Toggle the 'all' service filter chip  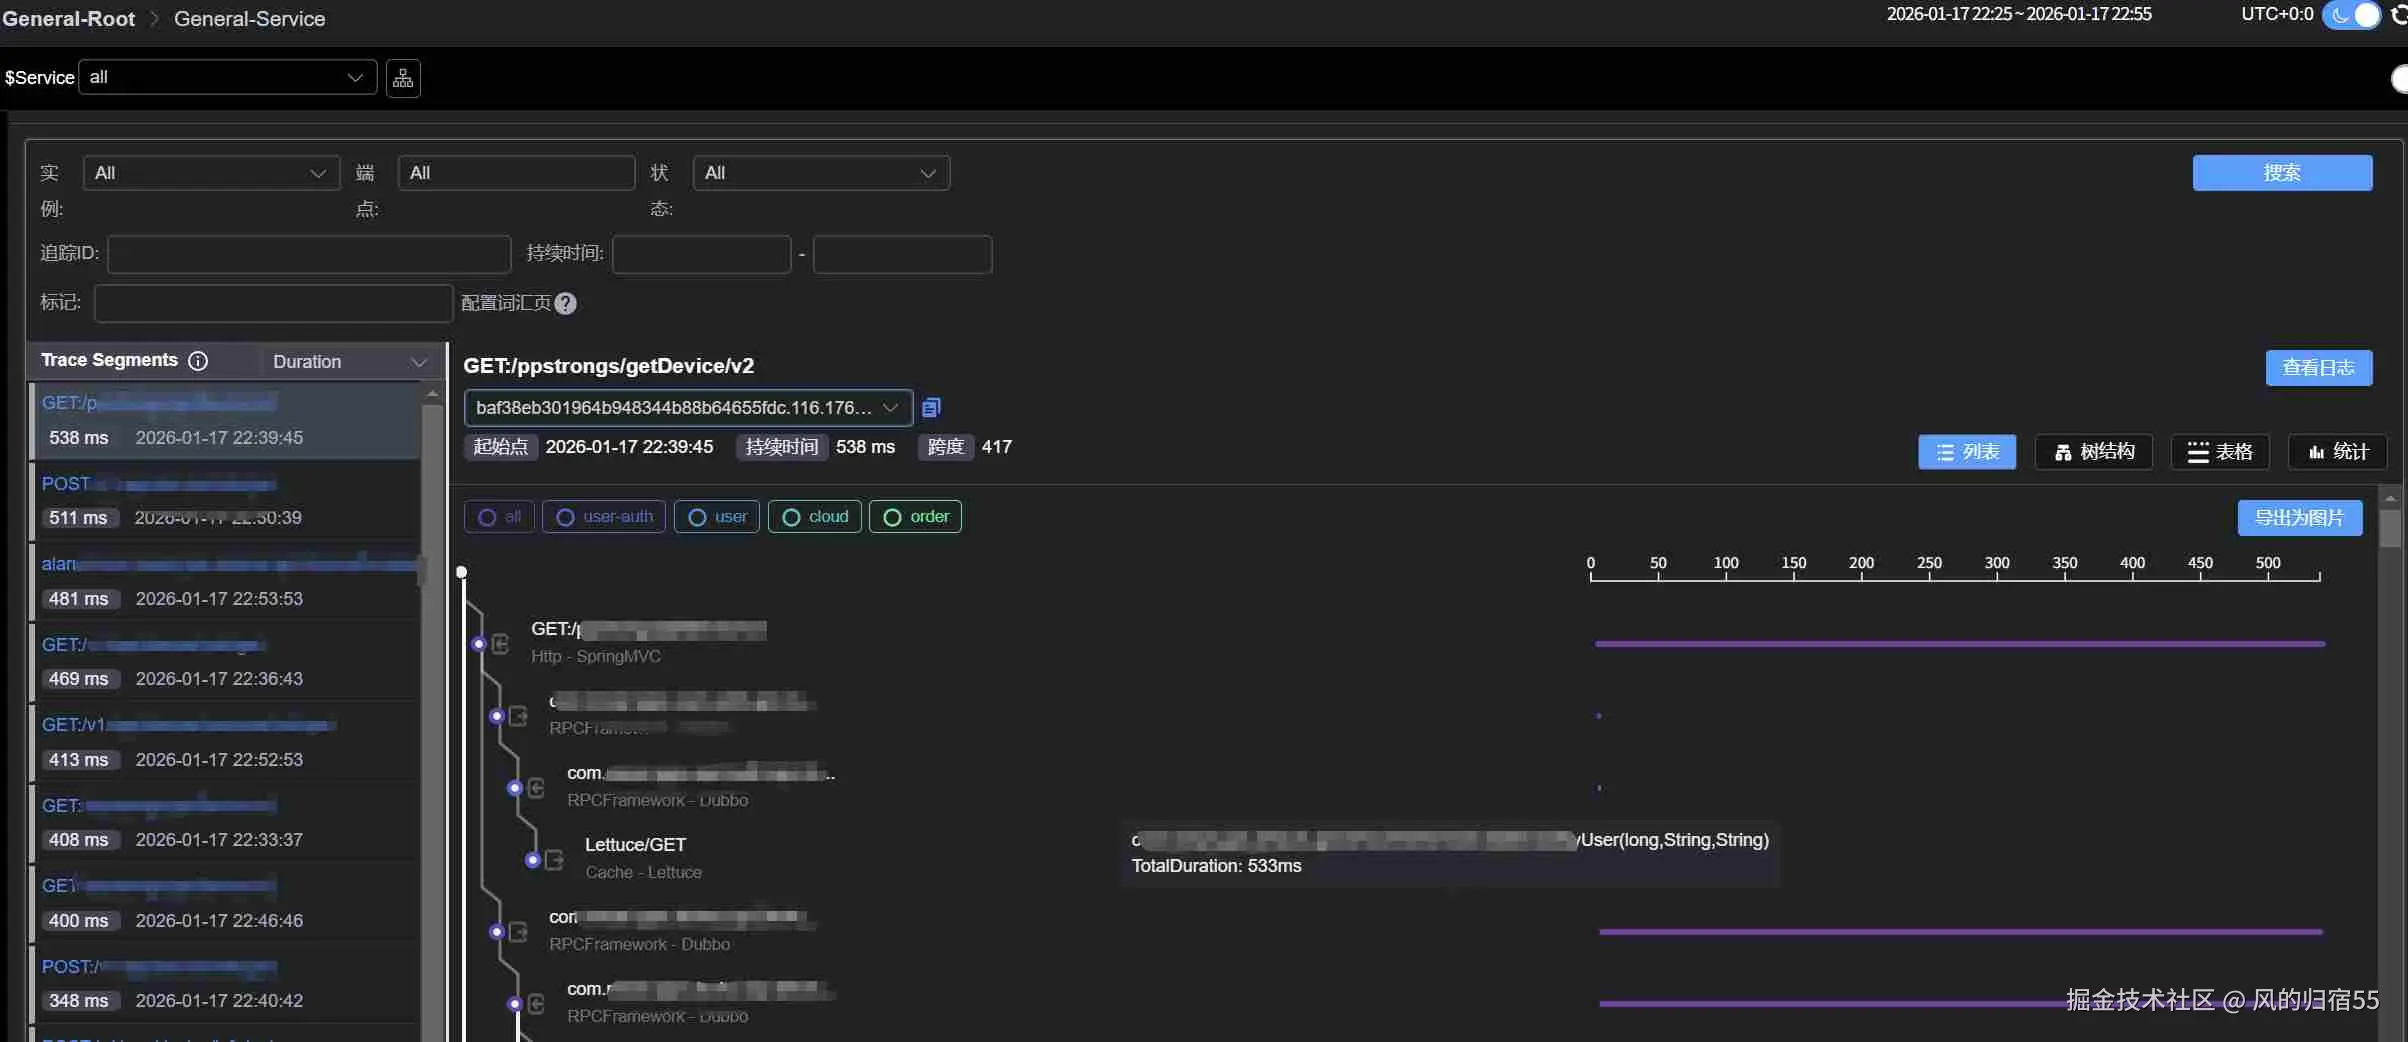point(499,517)
